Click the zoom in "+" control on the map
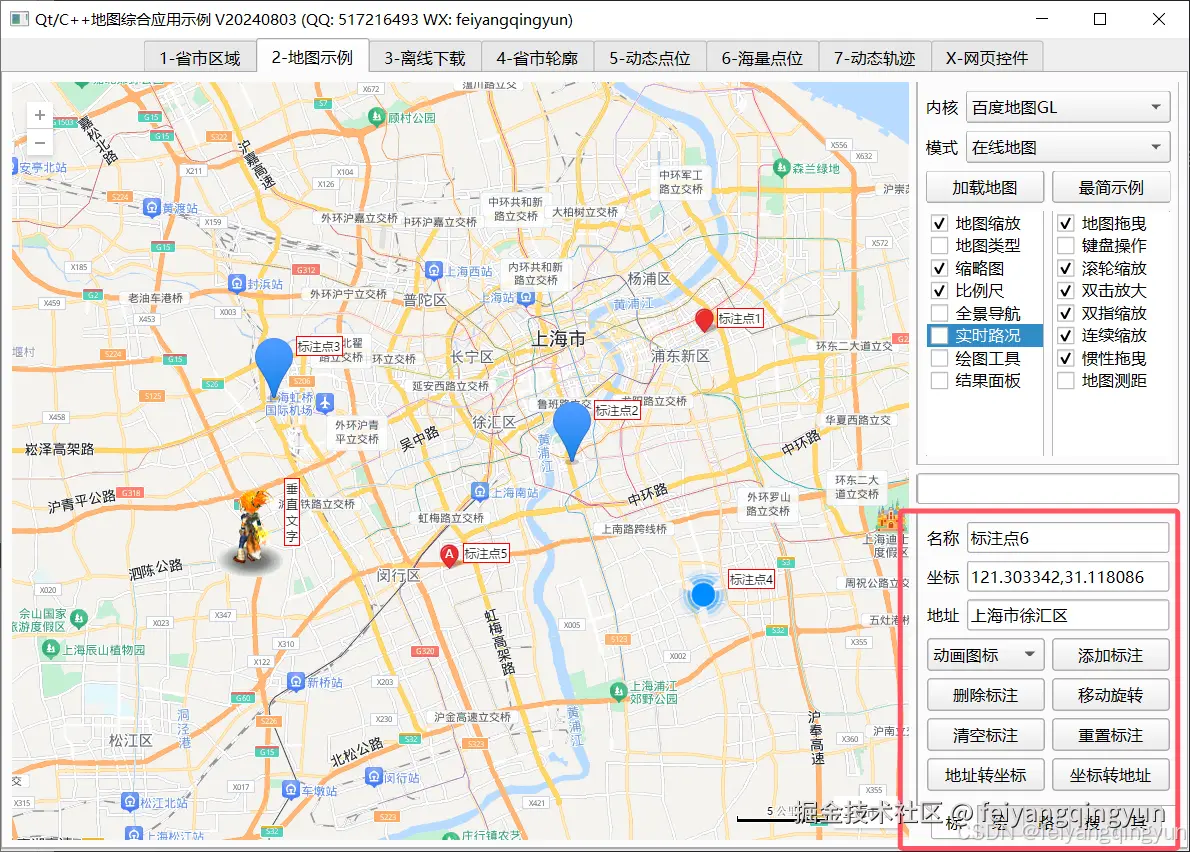This screenshot has width=1190, height=852. [x=38, y=114]
